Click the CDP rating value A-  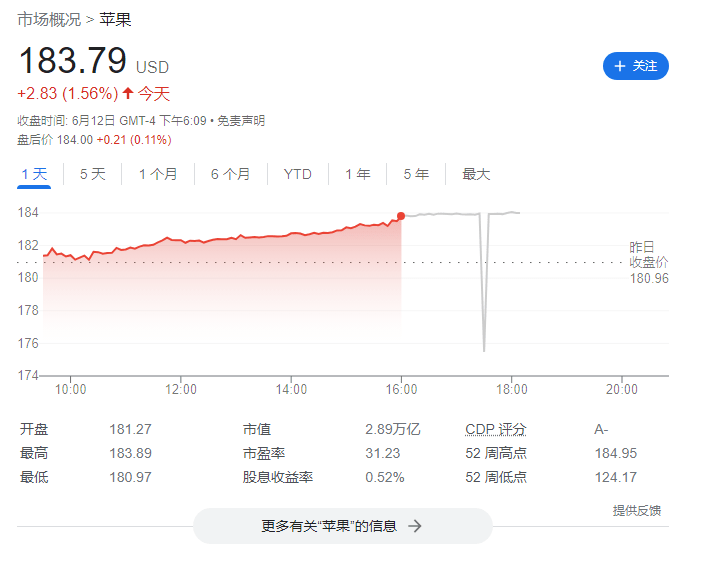point(601,429)
